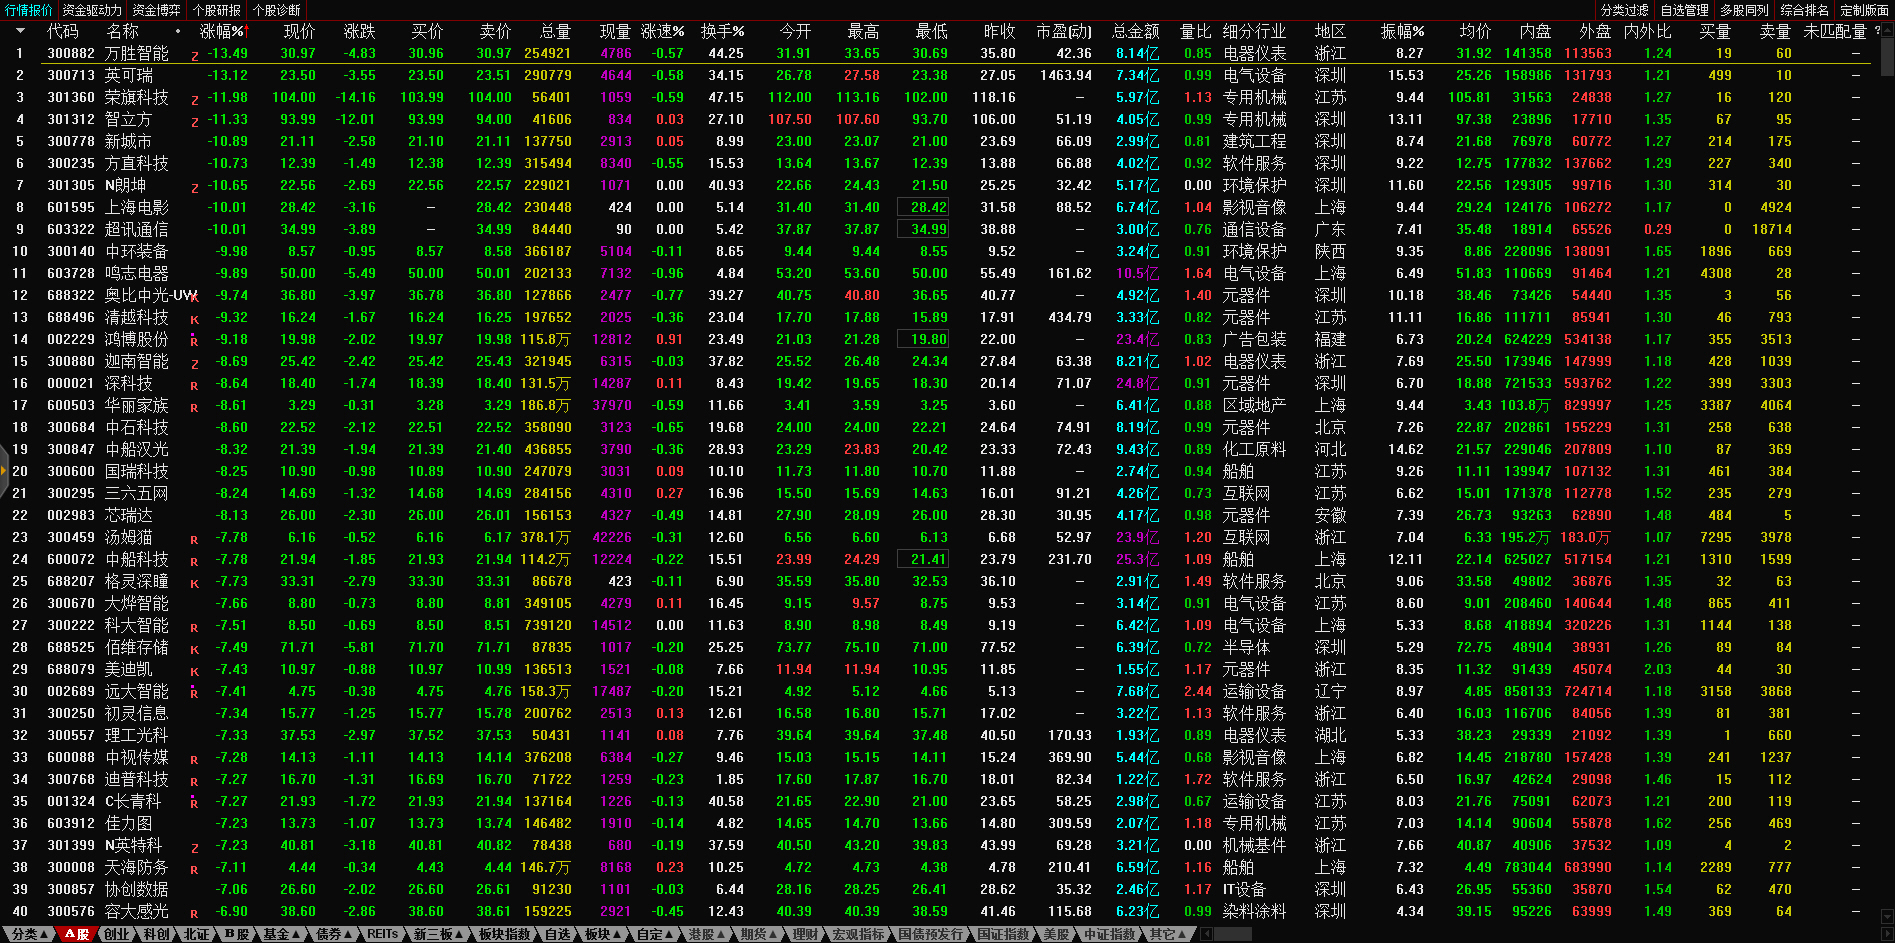Click the Z marker icon beside N朗坤
This screenshot has width=1895, height=943.
pyautogui.click(x=194, y=188)
